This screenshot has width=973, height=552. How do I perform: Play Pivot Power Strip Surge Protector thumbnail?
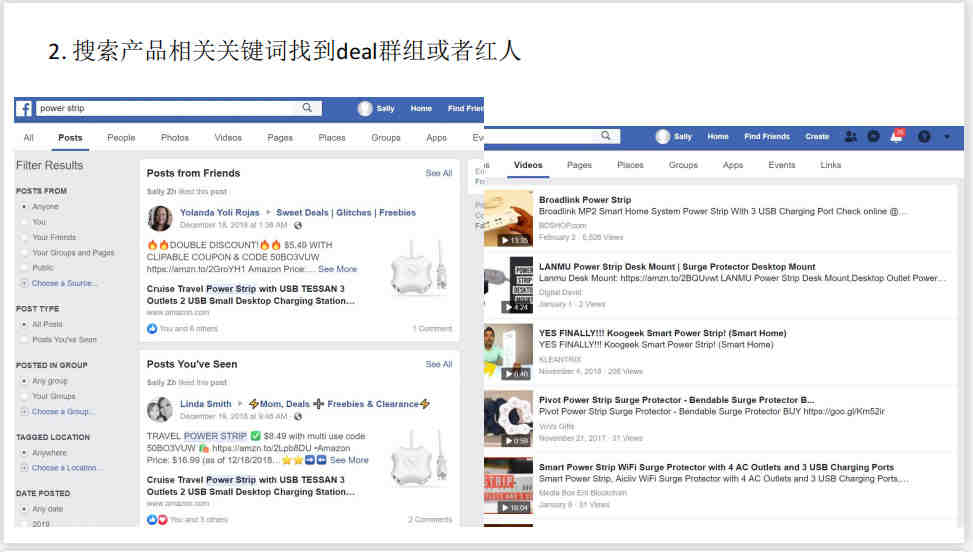[x=508, y=419]
